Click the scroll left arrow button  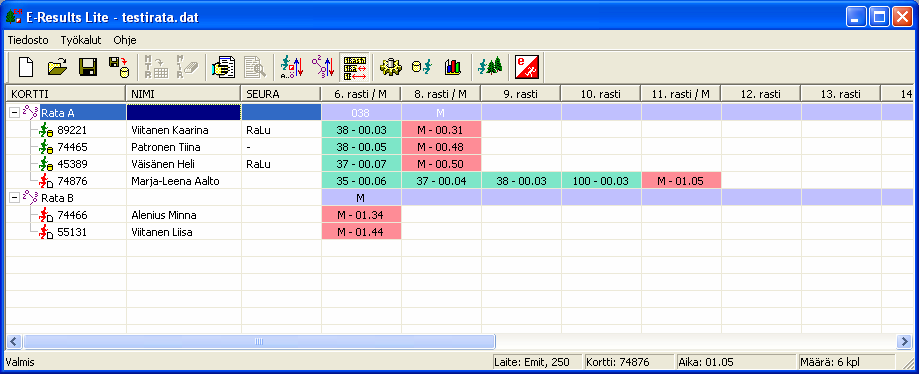point(14,341)
